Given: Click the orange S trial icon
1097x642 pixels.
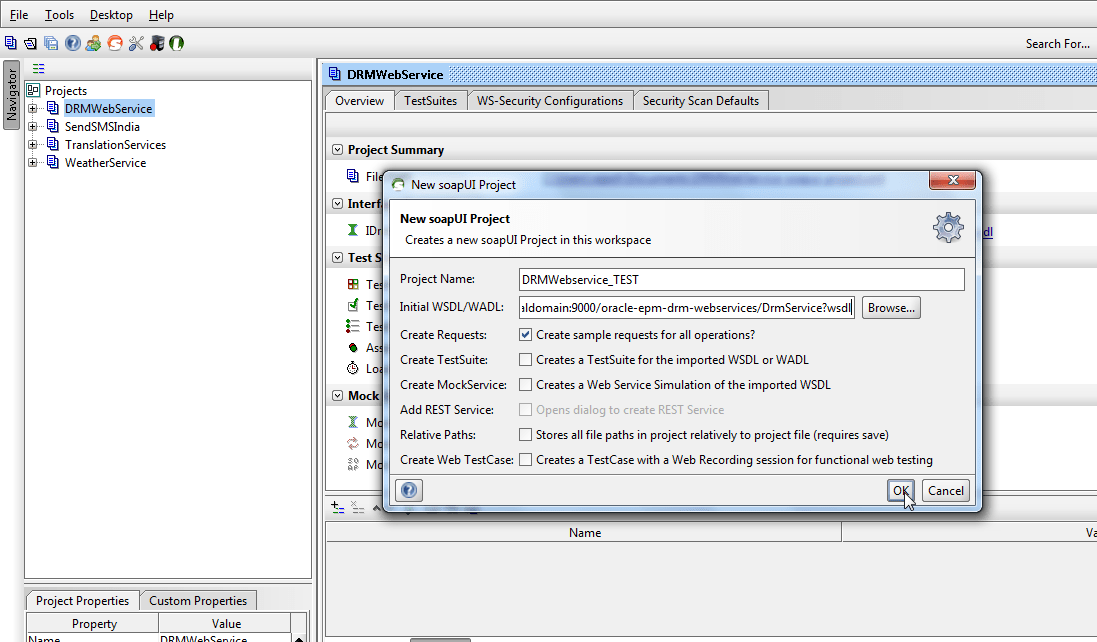Looking at the screenshot, I should tap(115, 43).
